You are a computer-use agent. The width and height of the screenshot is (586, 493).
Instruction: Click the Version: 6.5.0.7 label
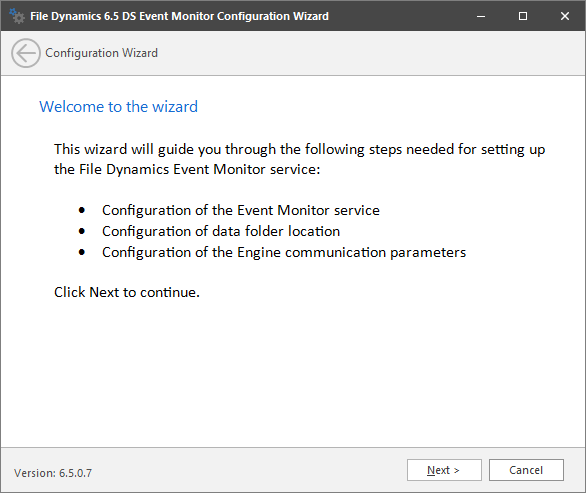click(53, 473)
